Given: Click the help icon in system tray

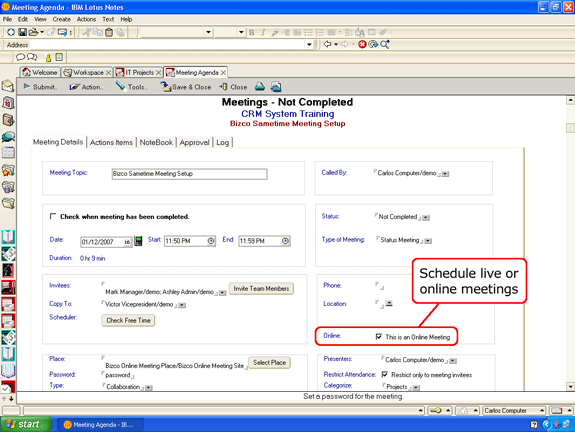Looking at the screenshot, I should [x=534, y=425].
